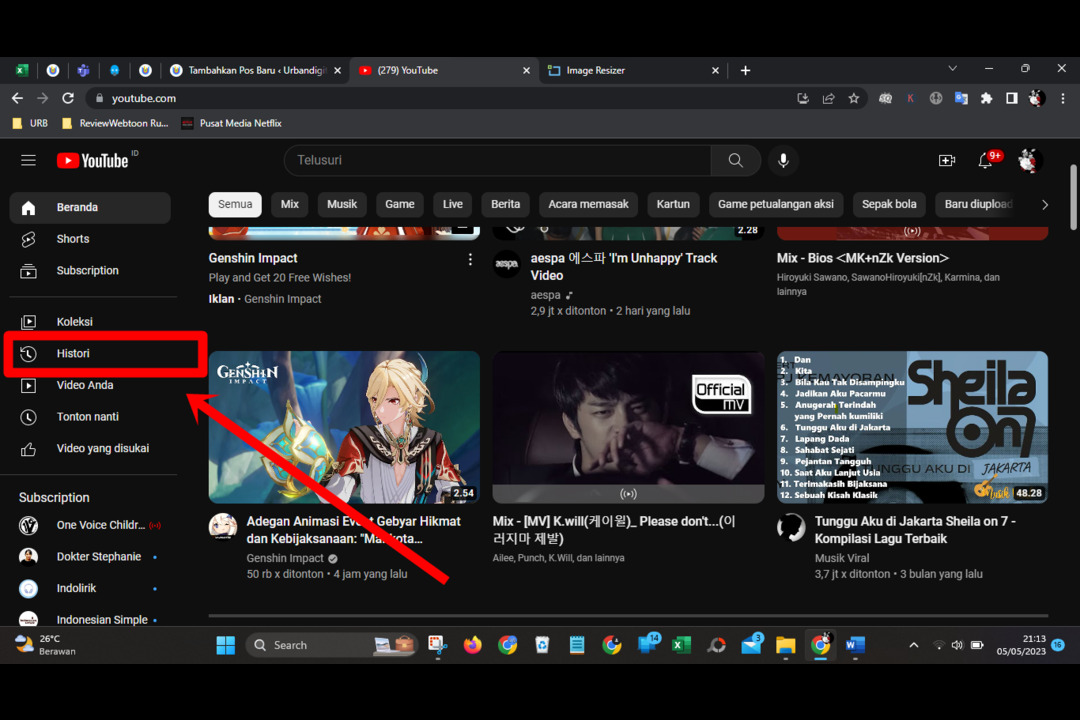Viewport: 1080px width, 720px height.
Task: Go to Beranda in sidebar
Action: 90,207
